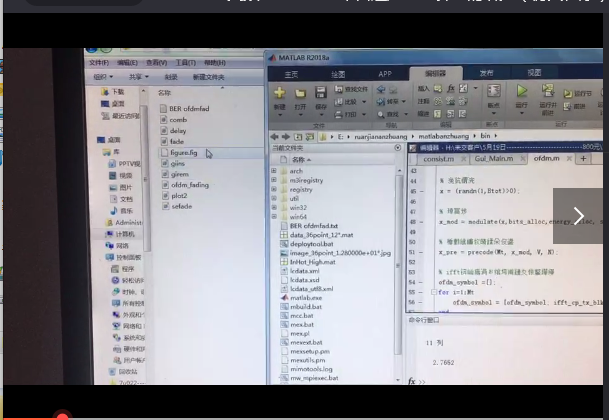
Task: Click the Find magnifier icon in ribbon
Action: 381,114
